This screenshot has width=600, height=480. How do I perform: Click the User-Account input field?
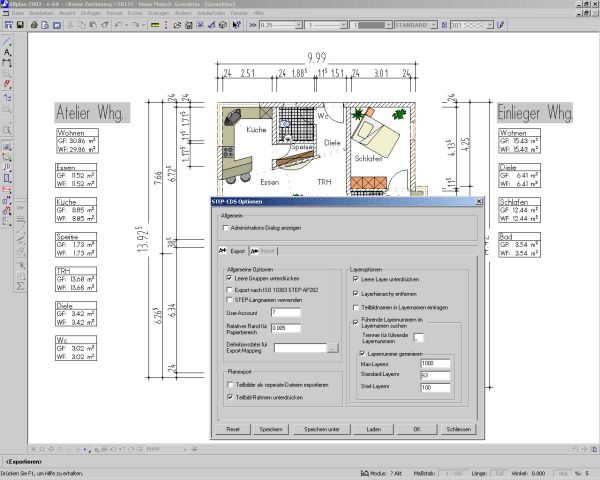(x=286, y=313)
